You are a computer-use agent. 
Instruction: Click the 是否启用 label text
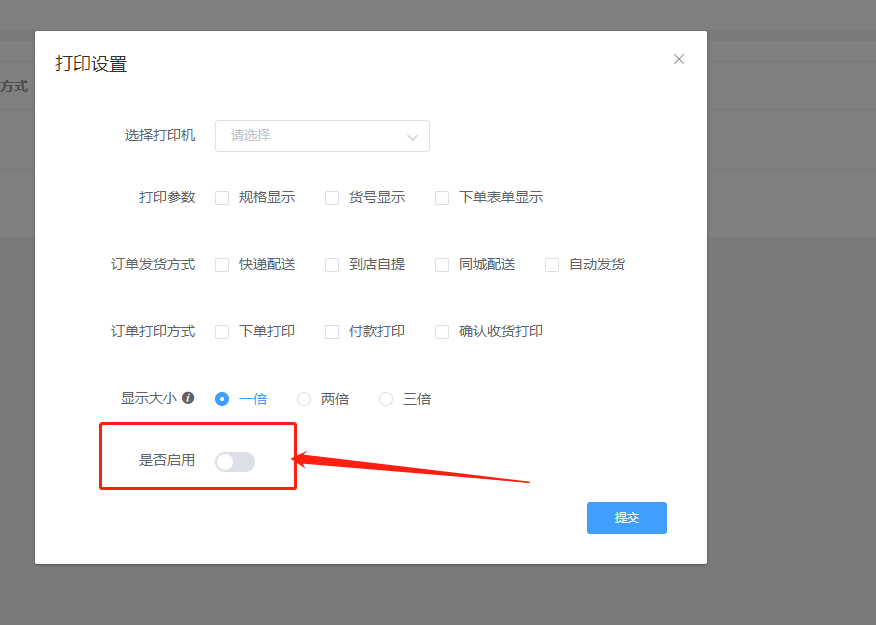pyautogui.click(x=167, y=460)
